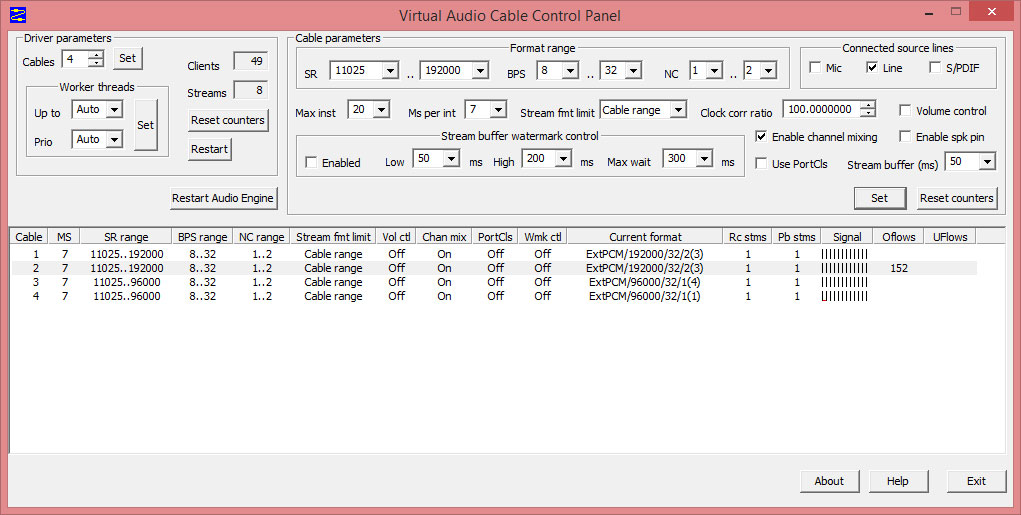Enable the Volume control checkbox
Screen dimensions: 1021x515
pyautogui.click(x=906, y=111)
